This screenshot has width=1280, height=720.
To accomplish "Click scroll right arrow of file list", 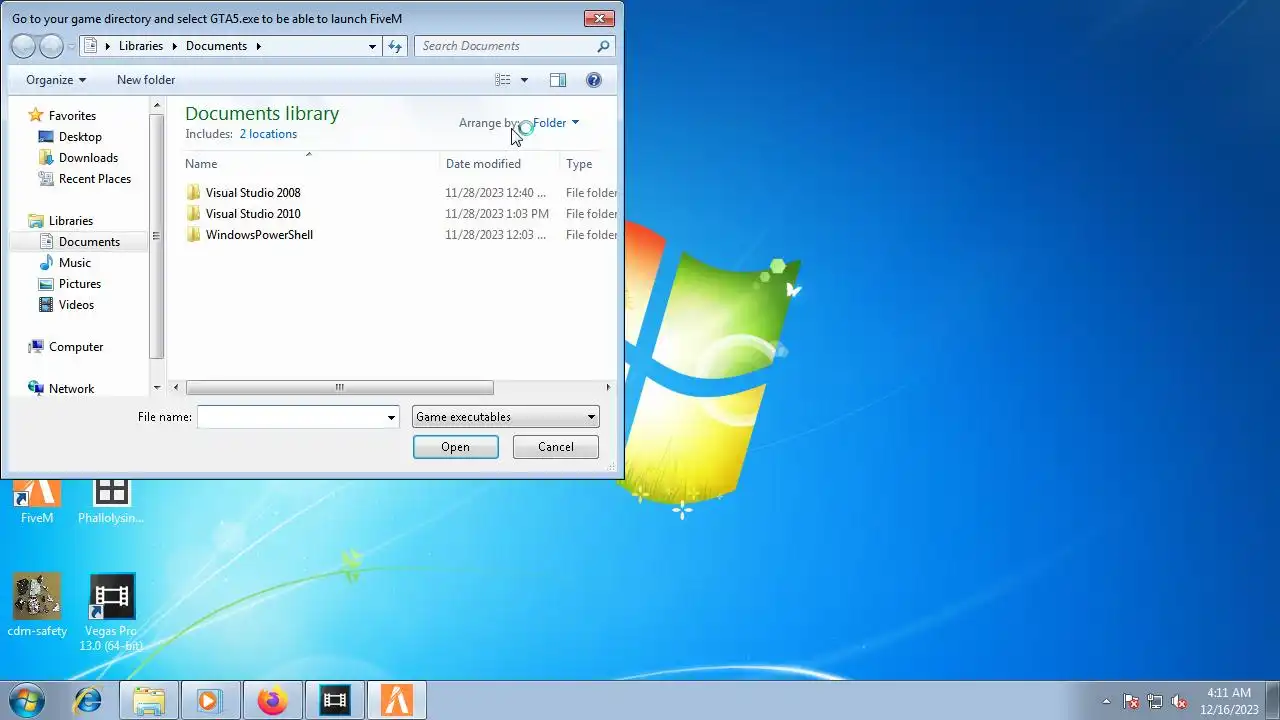I will tap(608, 388).
